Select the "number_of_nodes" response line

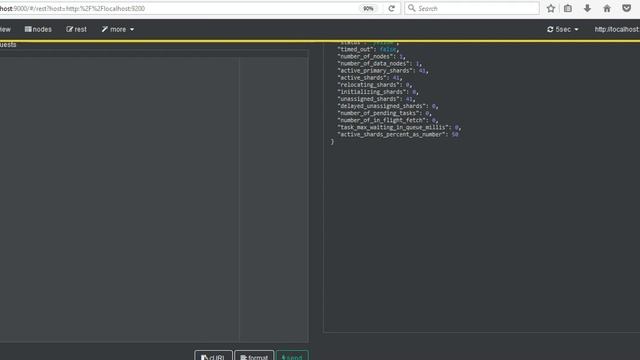click(x=371, y=56)
